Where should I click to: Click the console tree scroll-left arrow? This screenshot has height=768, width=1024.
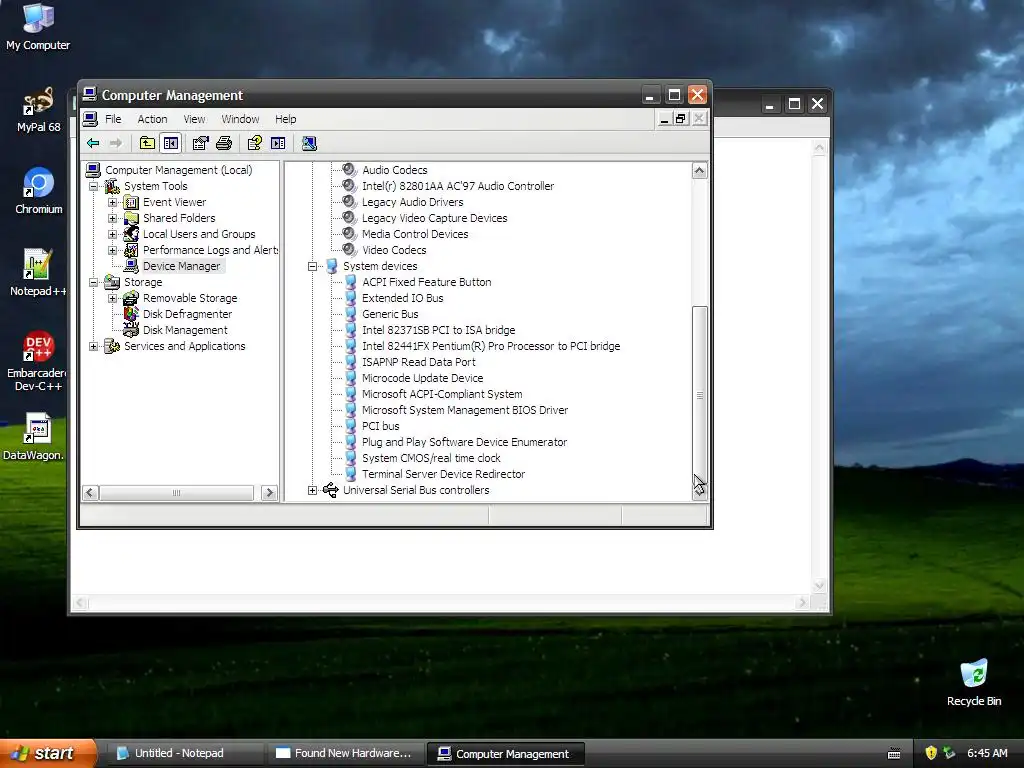[x=91, y=492]
